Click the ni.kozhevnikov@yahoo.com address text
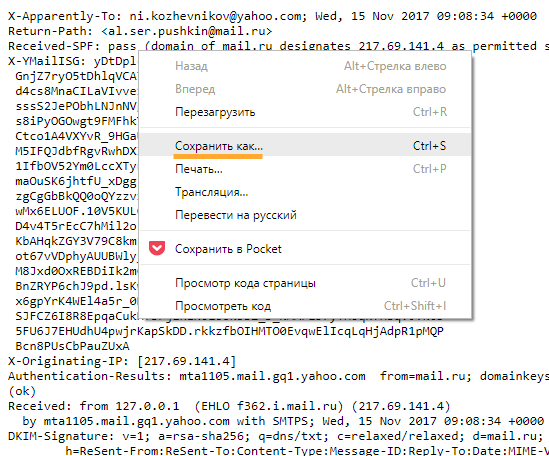549x456 pixels. pos(215,16)
